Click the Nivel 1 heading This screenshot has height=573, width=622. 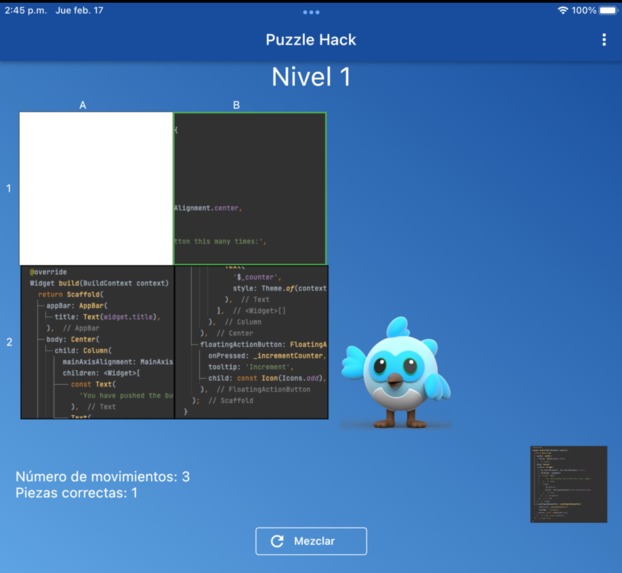tap(311, 77)
